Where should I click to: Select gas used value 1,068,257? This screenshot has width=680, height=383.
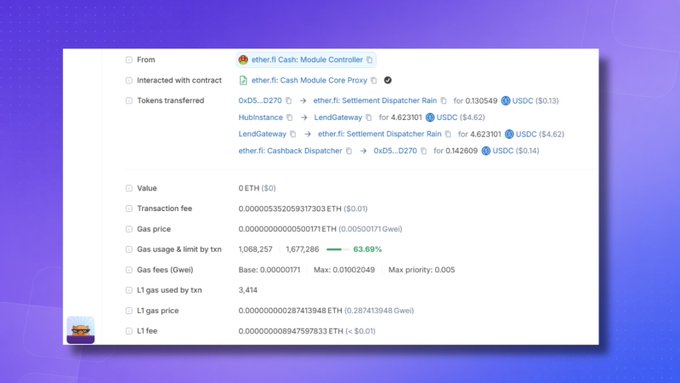click(x=255, y=249)
